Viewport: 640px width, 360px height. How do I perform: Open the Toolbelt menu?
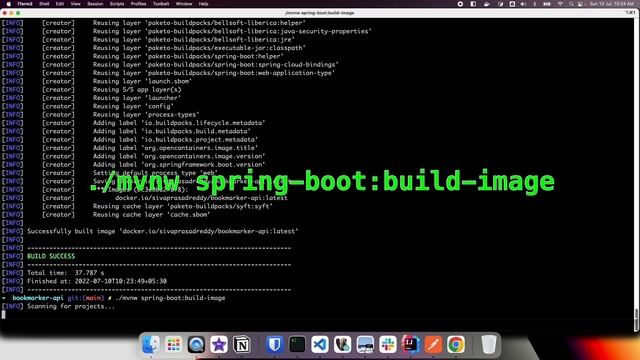161,4
